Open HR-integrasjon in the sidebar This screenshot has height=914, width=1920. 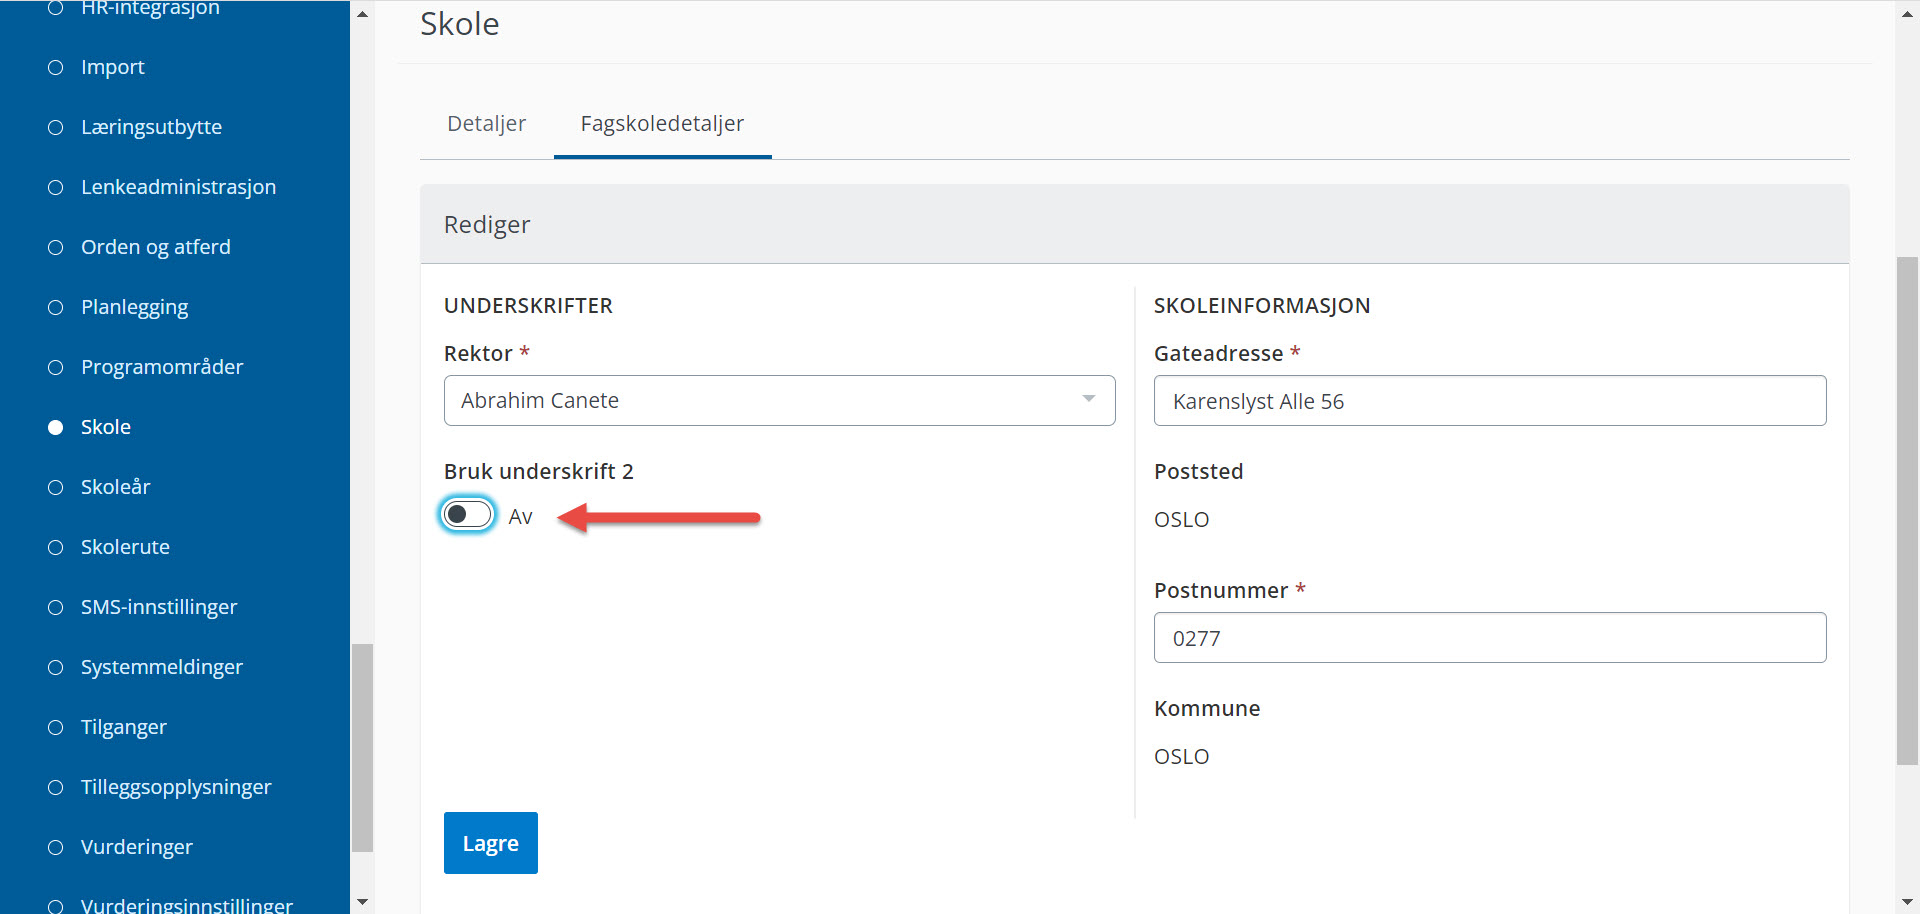coord(150,8)
